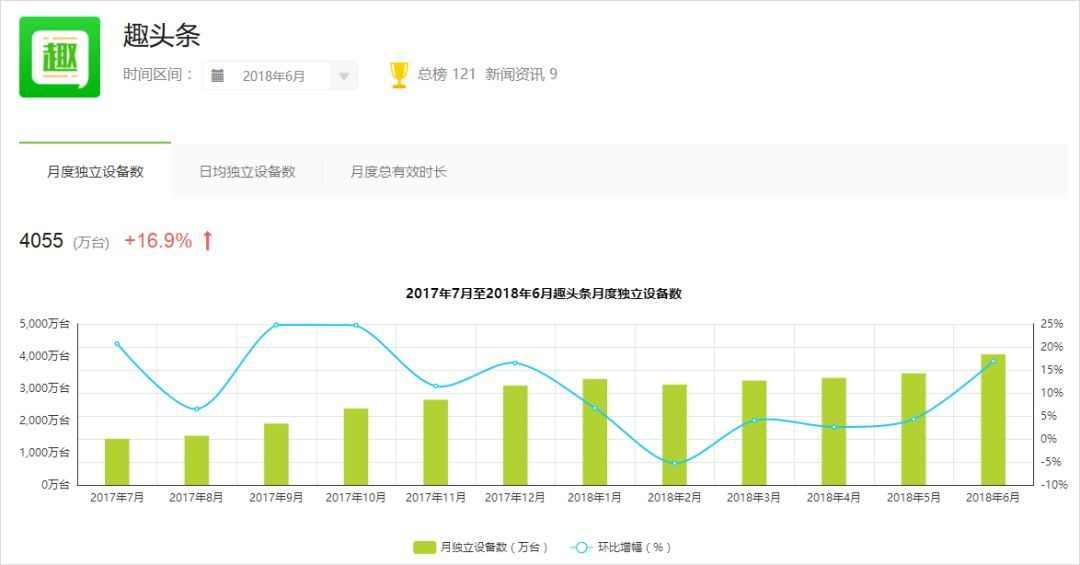Click the calendar icon in date selector
The height and width of the screenshot is (565, 1080).
click(x=218, y=76)
